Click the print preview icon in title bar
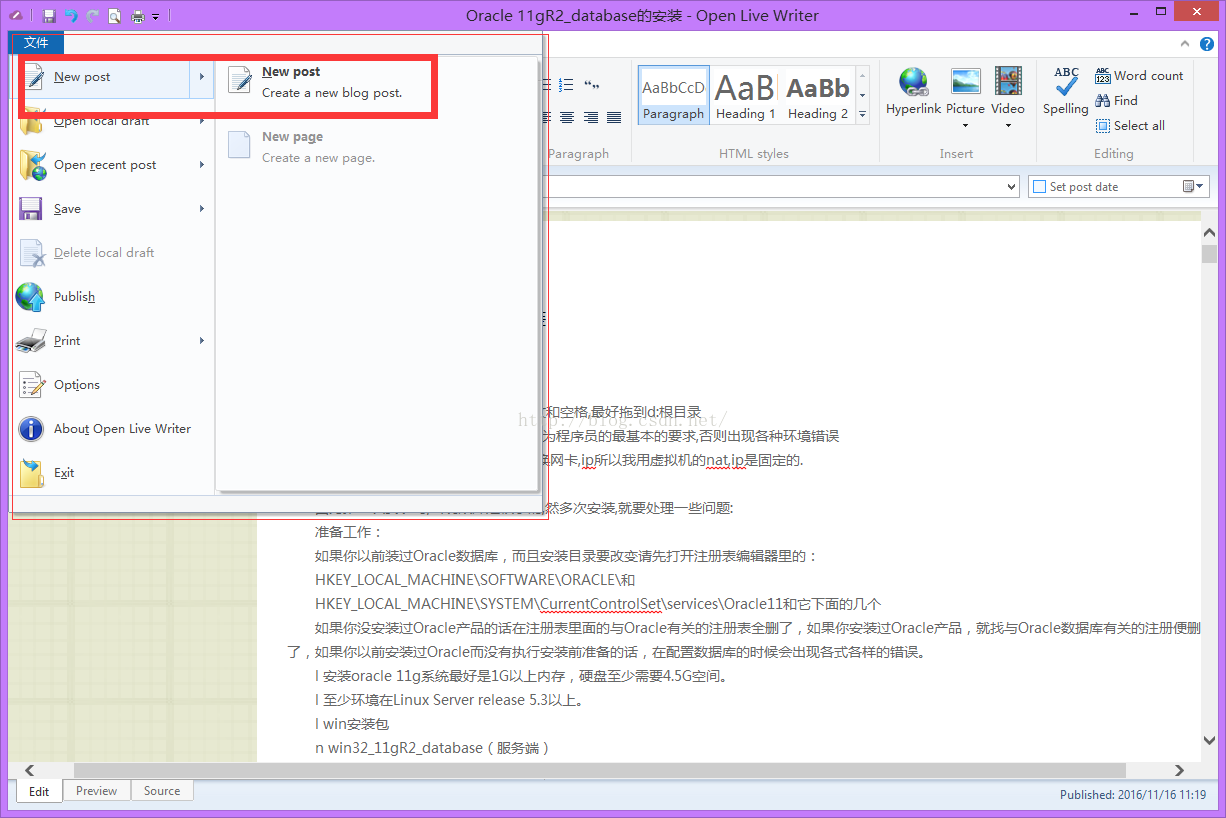Image resolution: width=1226 pixels, height=818 pixels. [x=115, y=16]
